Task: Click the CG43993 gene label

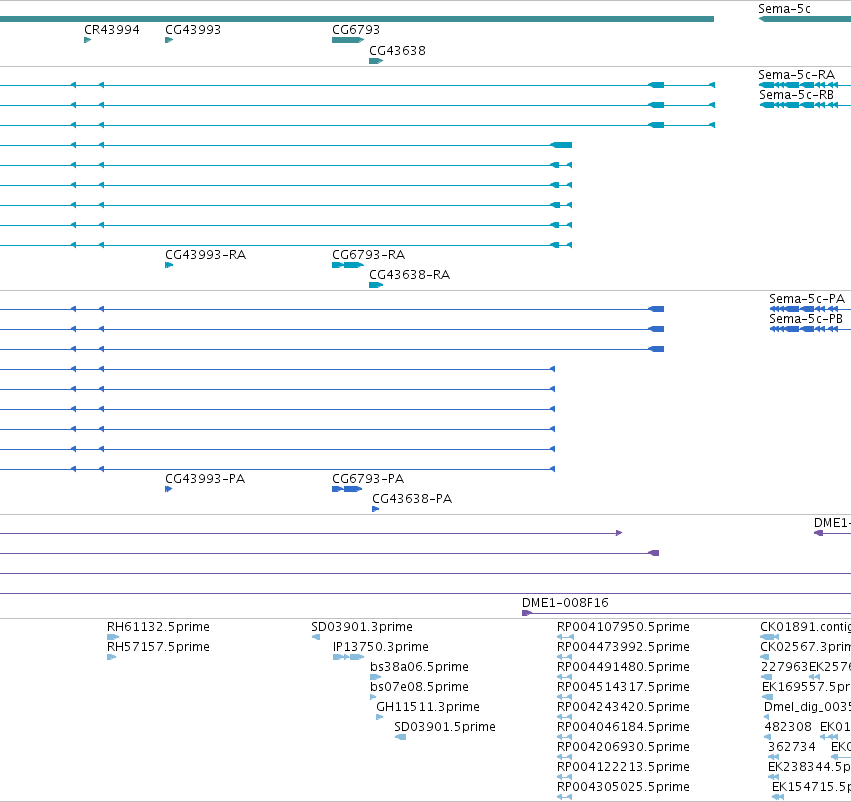Action: coord(193,30)
